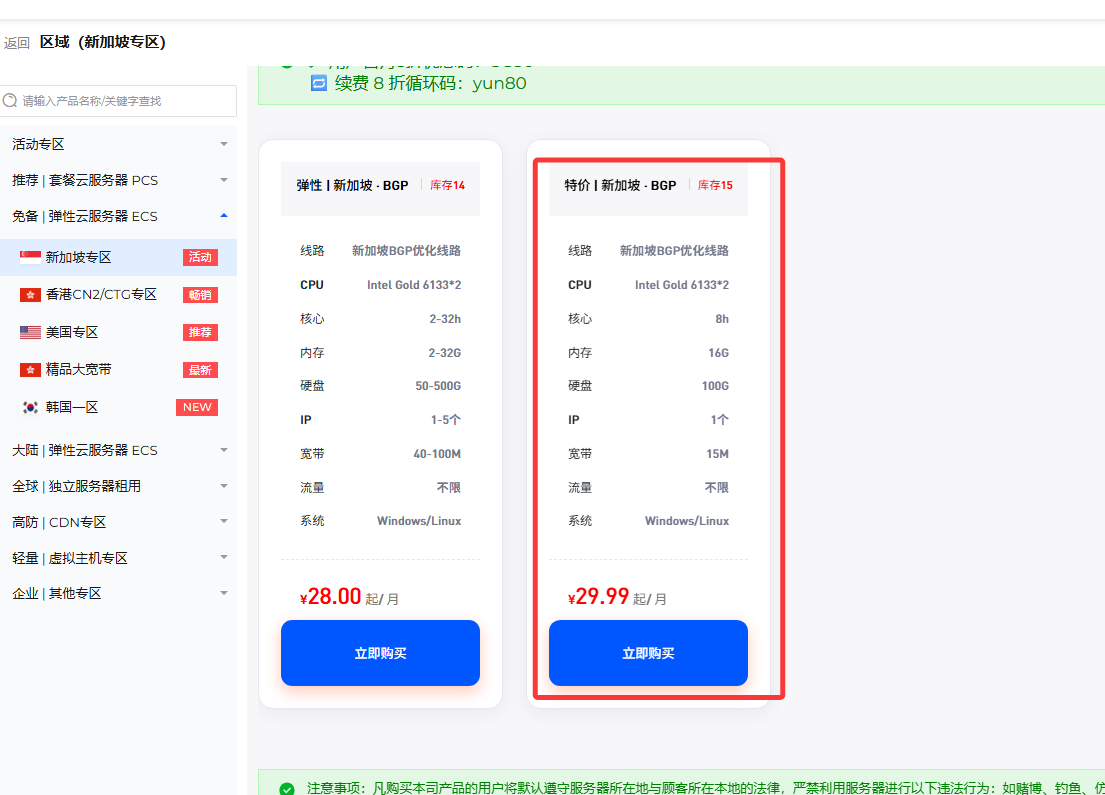Buy the 特价 新加坡 BGP plan
The width and height of the screenshot is (1105, 795).
[648, 653]
